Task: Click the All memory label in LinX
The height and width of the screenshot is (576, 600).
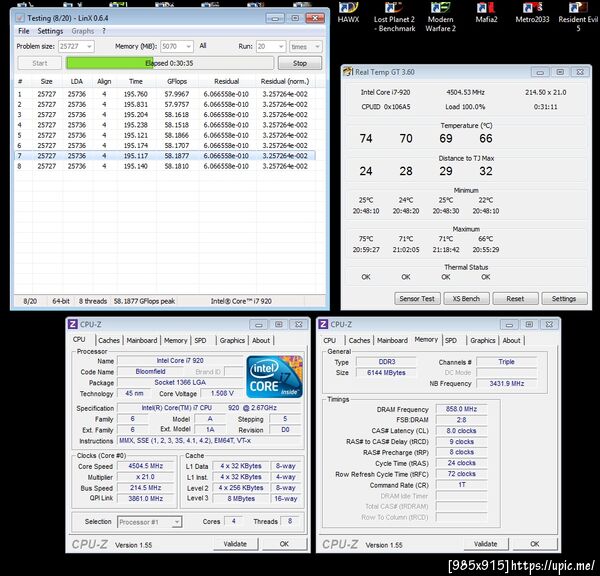Action: (x=203, y=46)
